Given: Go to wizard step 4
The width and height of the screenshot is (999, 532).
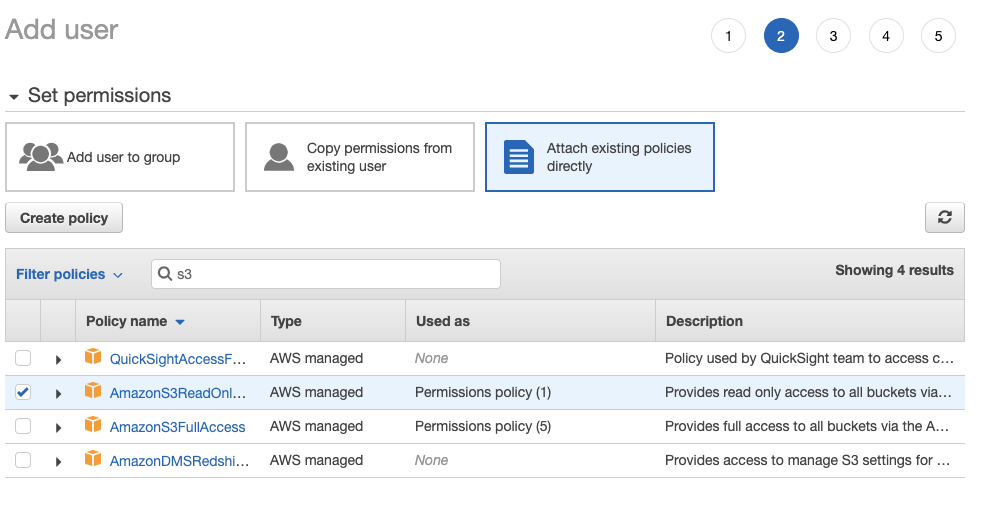Looking at the screenshot, I should [x=886, y=36].
